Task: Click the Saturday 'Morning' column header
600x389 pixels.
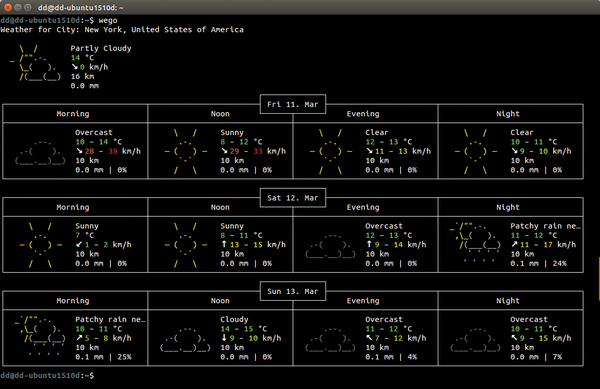Action: [x=73, y=207]
